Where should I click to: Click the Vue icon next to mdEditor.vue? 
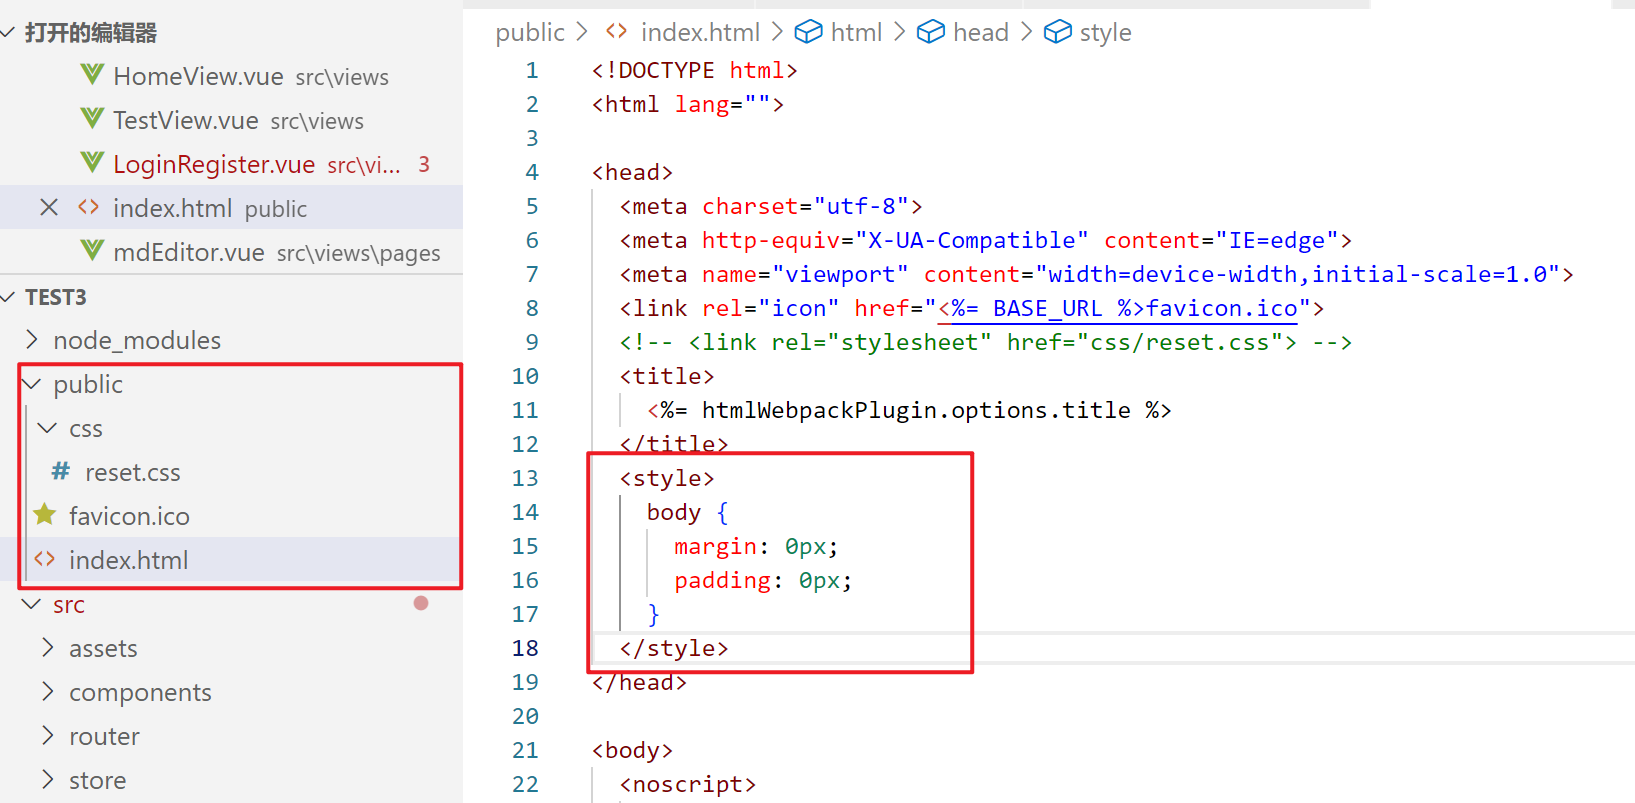click(x=92, y=251)
